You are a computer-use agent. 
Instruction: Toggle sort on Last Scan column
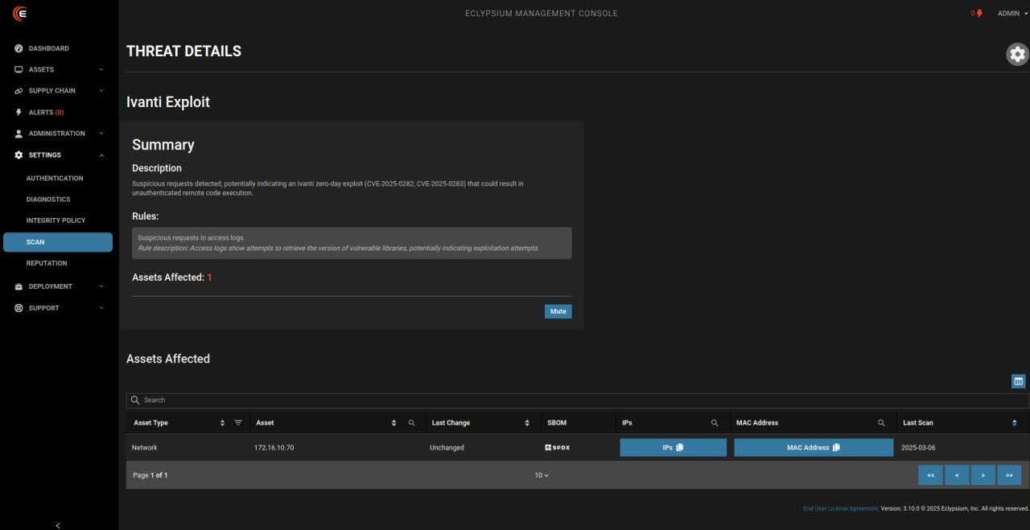pos(1014,423)
